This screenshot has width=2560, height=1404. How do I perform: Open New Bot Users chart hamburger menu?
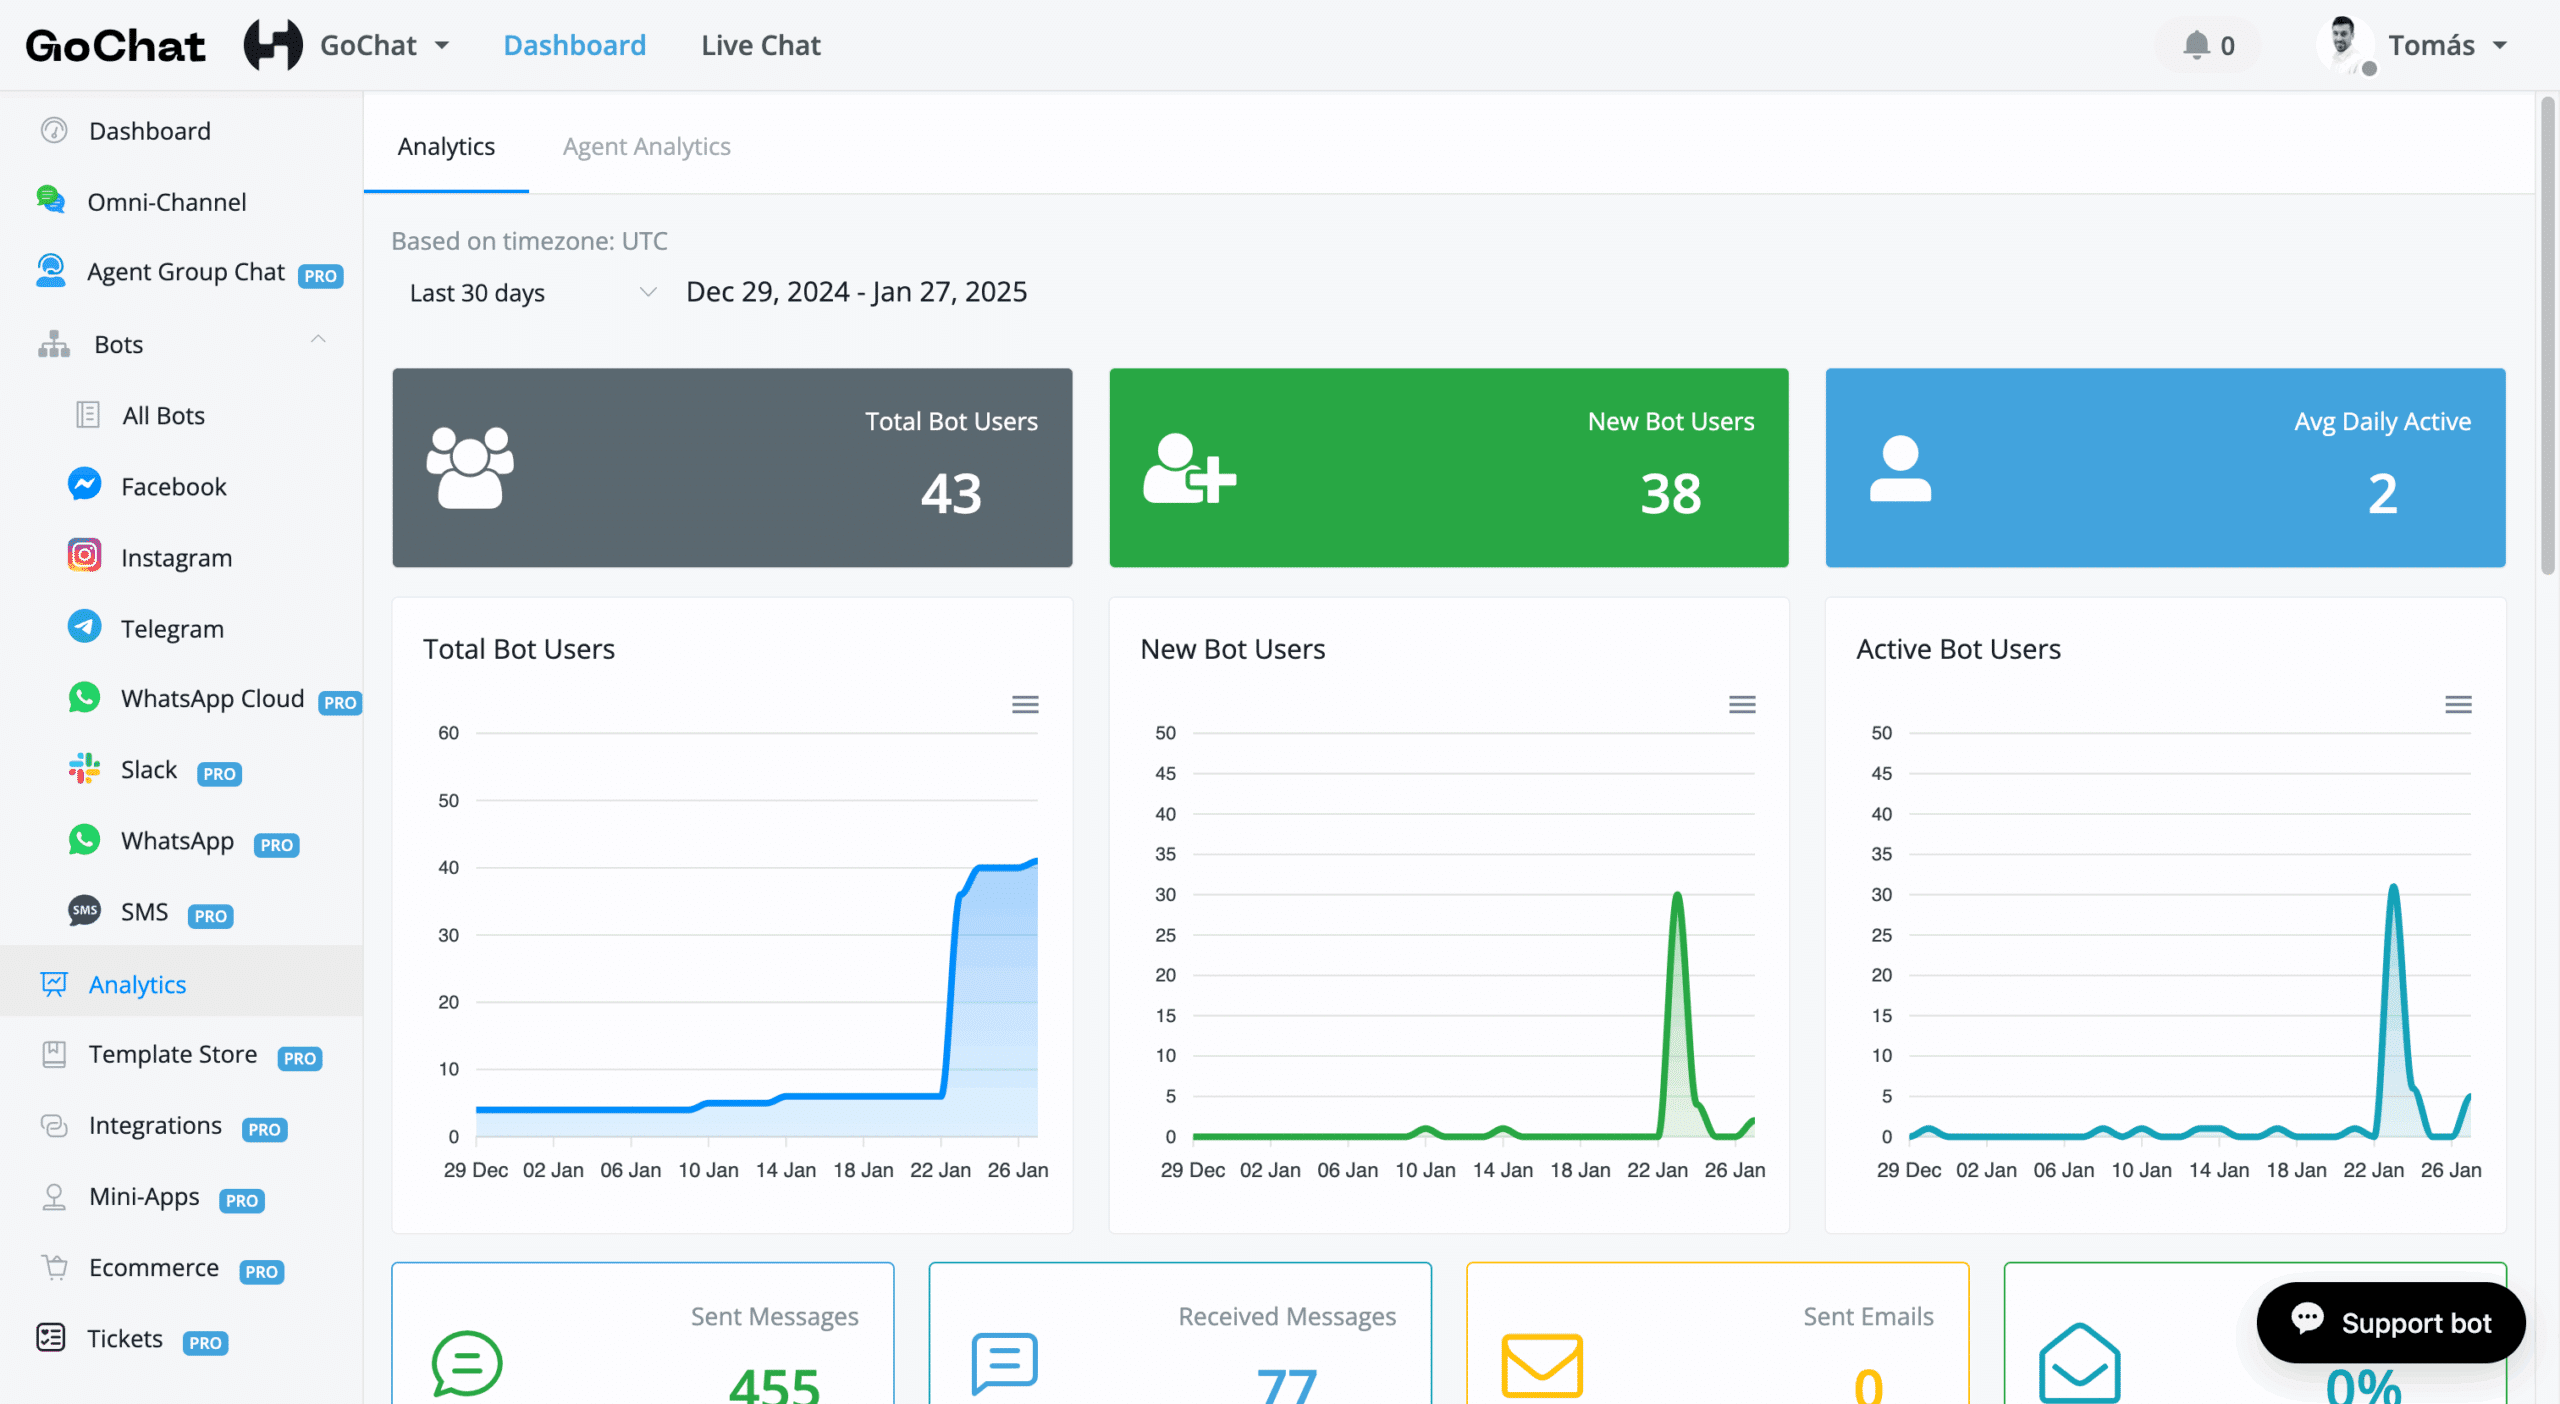(1741, 705)
